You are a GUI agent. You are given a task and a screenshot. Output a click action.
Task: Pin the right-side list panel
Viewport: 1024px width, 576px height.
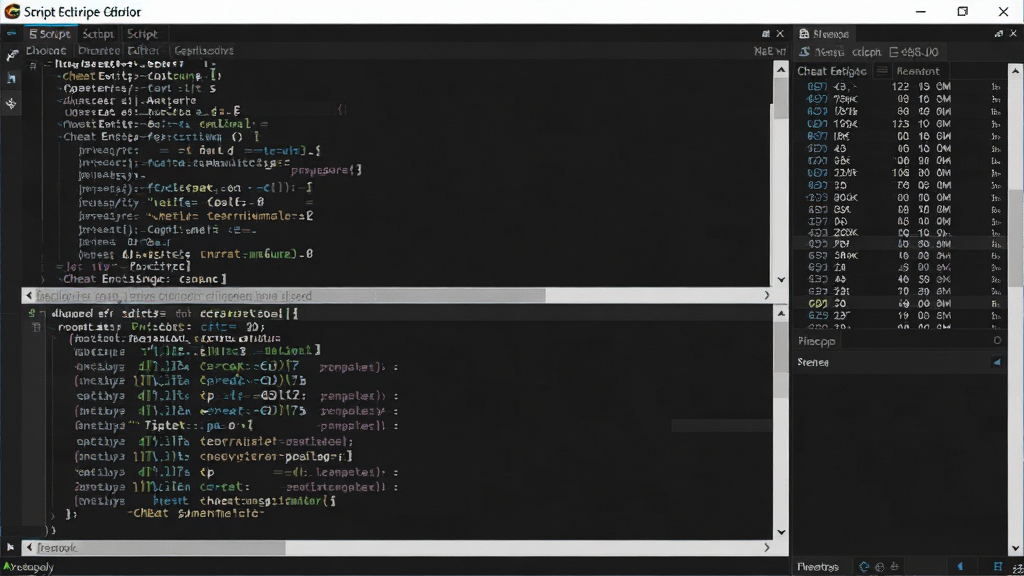(x=999, y=33)
